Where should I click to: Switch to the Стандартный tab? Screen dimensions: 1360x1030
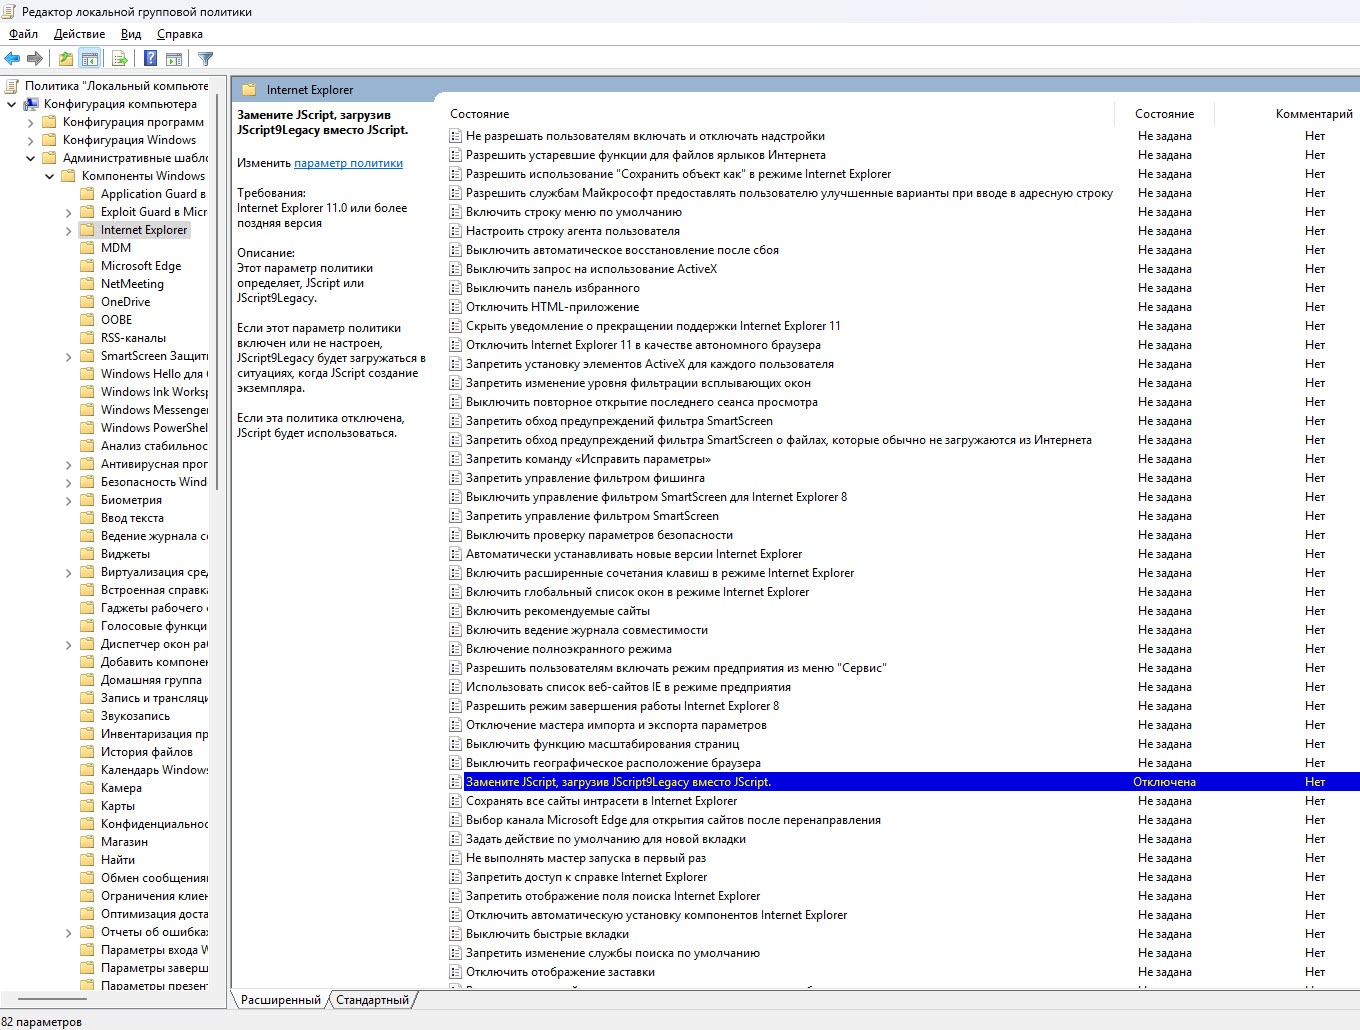click(x=372, y=1000)
